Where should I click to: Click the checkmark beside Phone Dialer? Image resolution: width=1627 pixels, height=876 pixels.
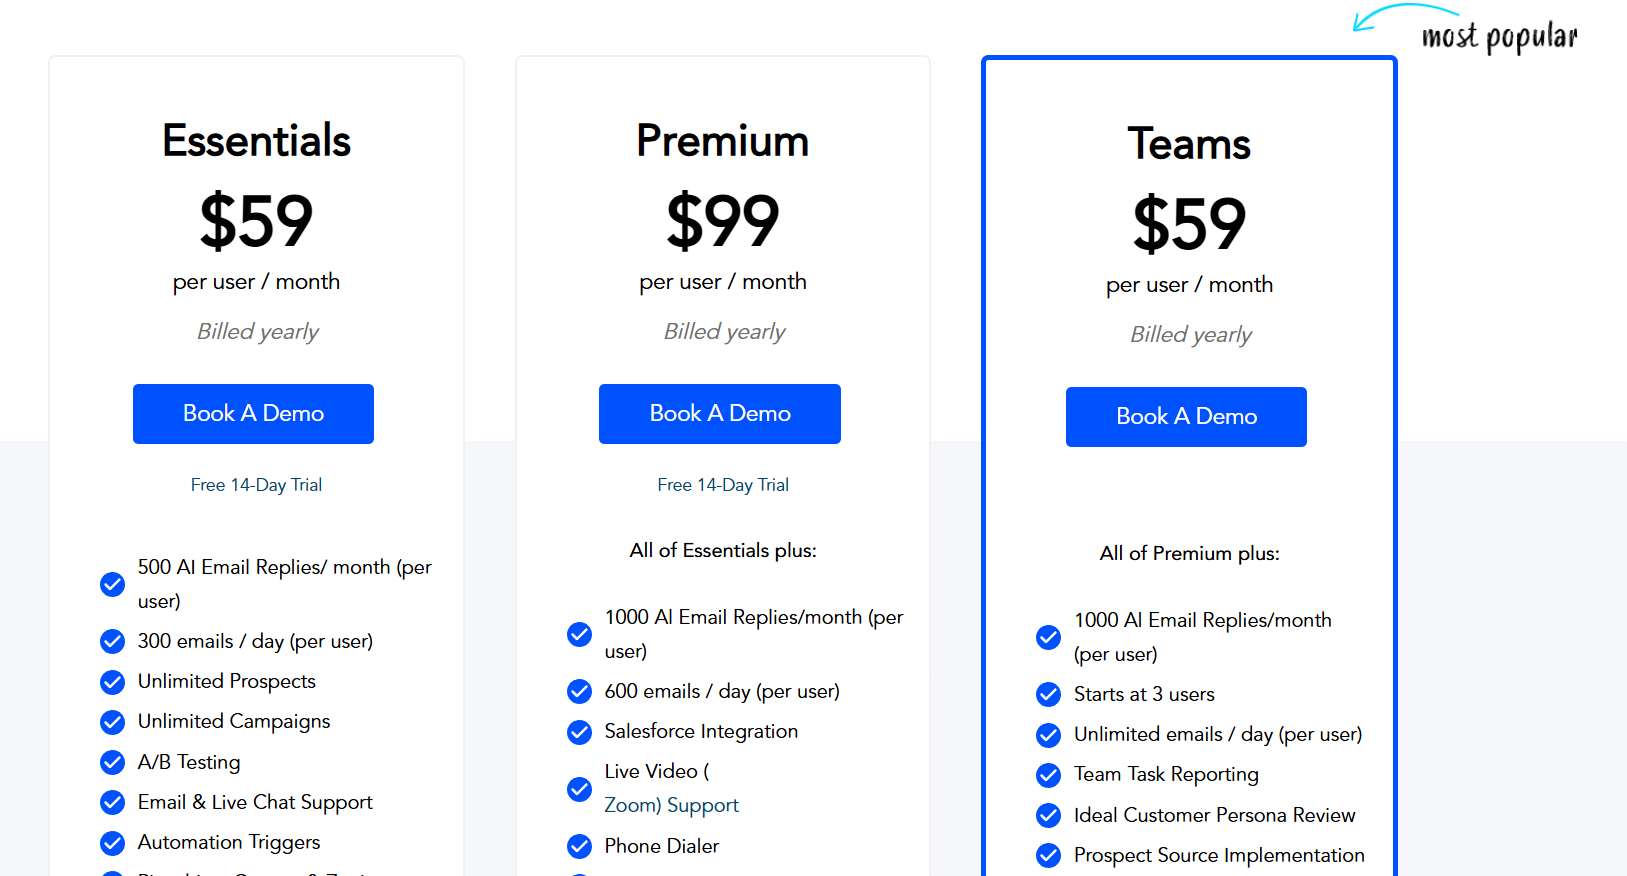click(x=579, y=846)
